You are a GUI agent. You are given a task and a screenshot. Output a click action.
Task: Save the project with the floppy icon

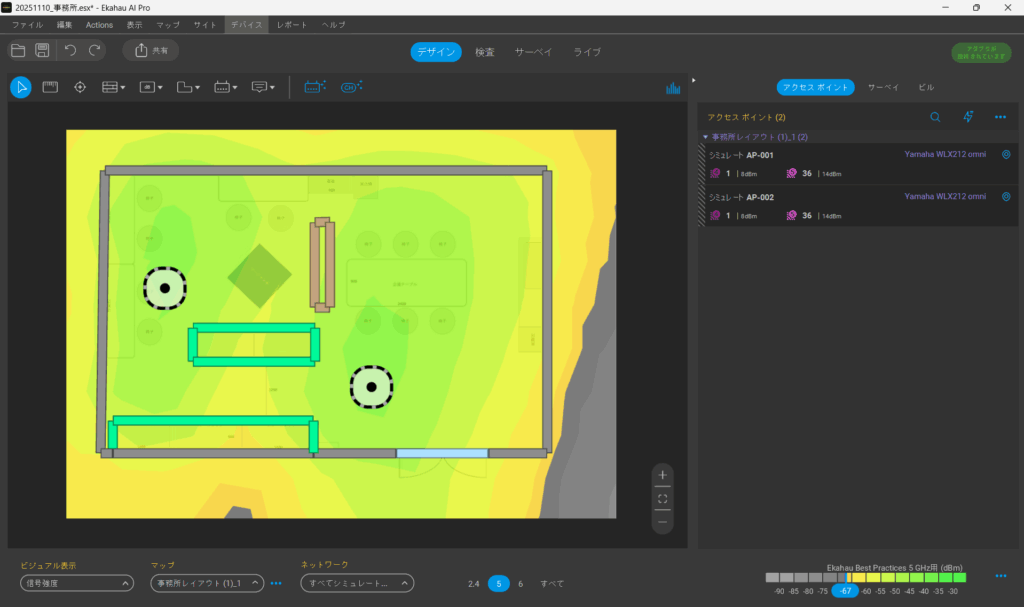(x=43, y=50)
